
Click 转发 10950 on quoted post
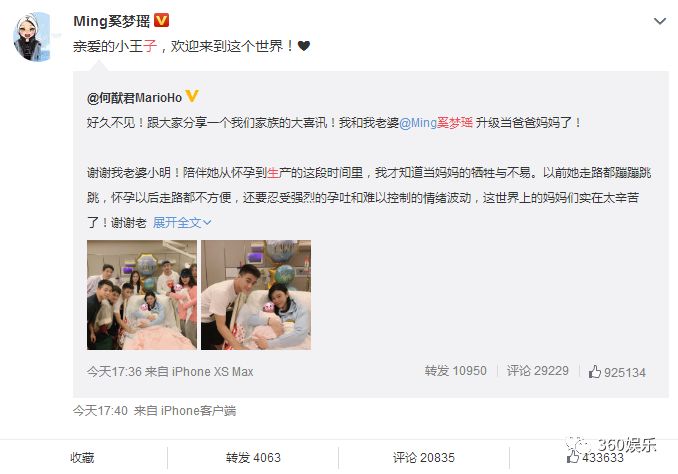pyautogui.click(x=455, y=371)
